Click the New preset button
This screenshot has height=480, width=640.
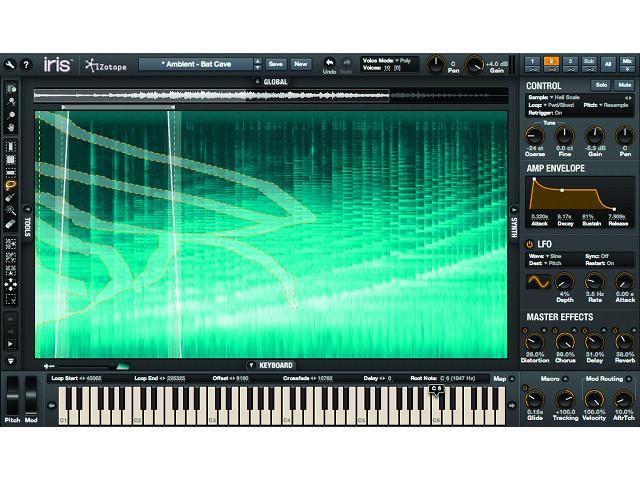point(300,64)
